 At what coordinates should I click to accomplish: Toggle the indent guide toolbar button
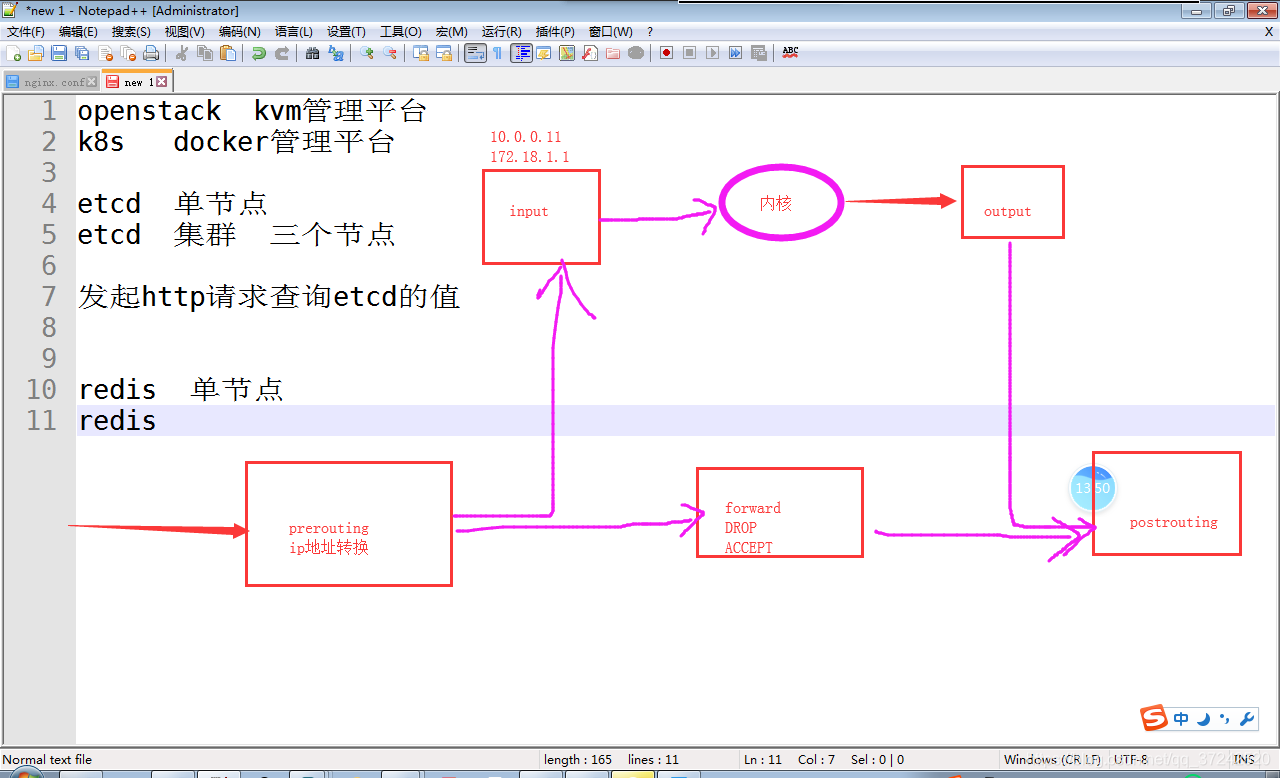[521, 53]
